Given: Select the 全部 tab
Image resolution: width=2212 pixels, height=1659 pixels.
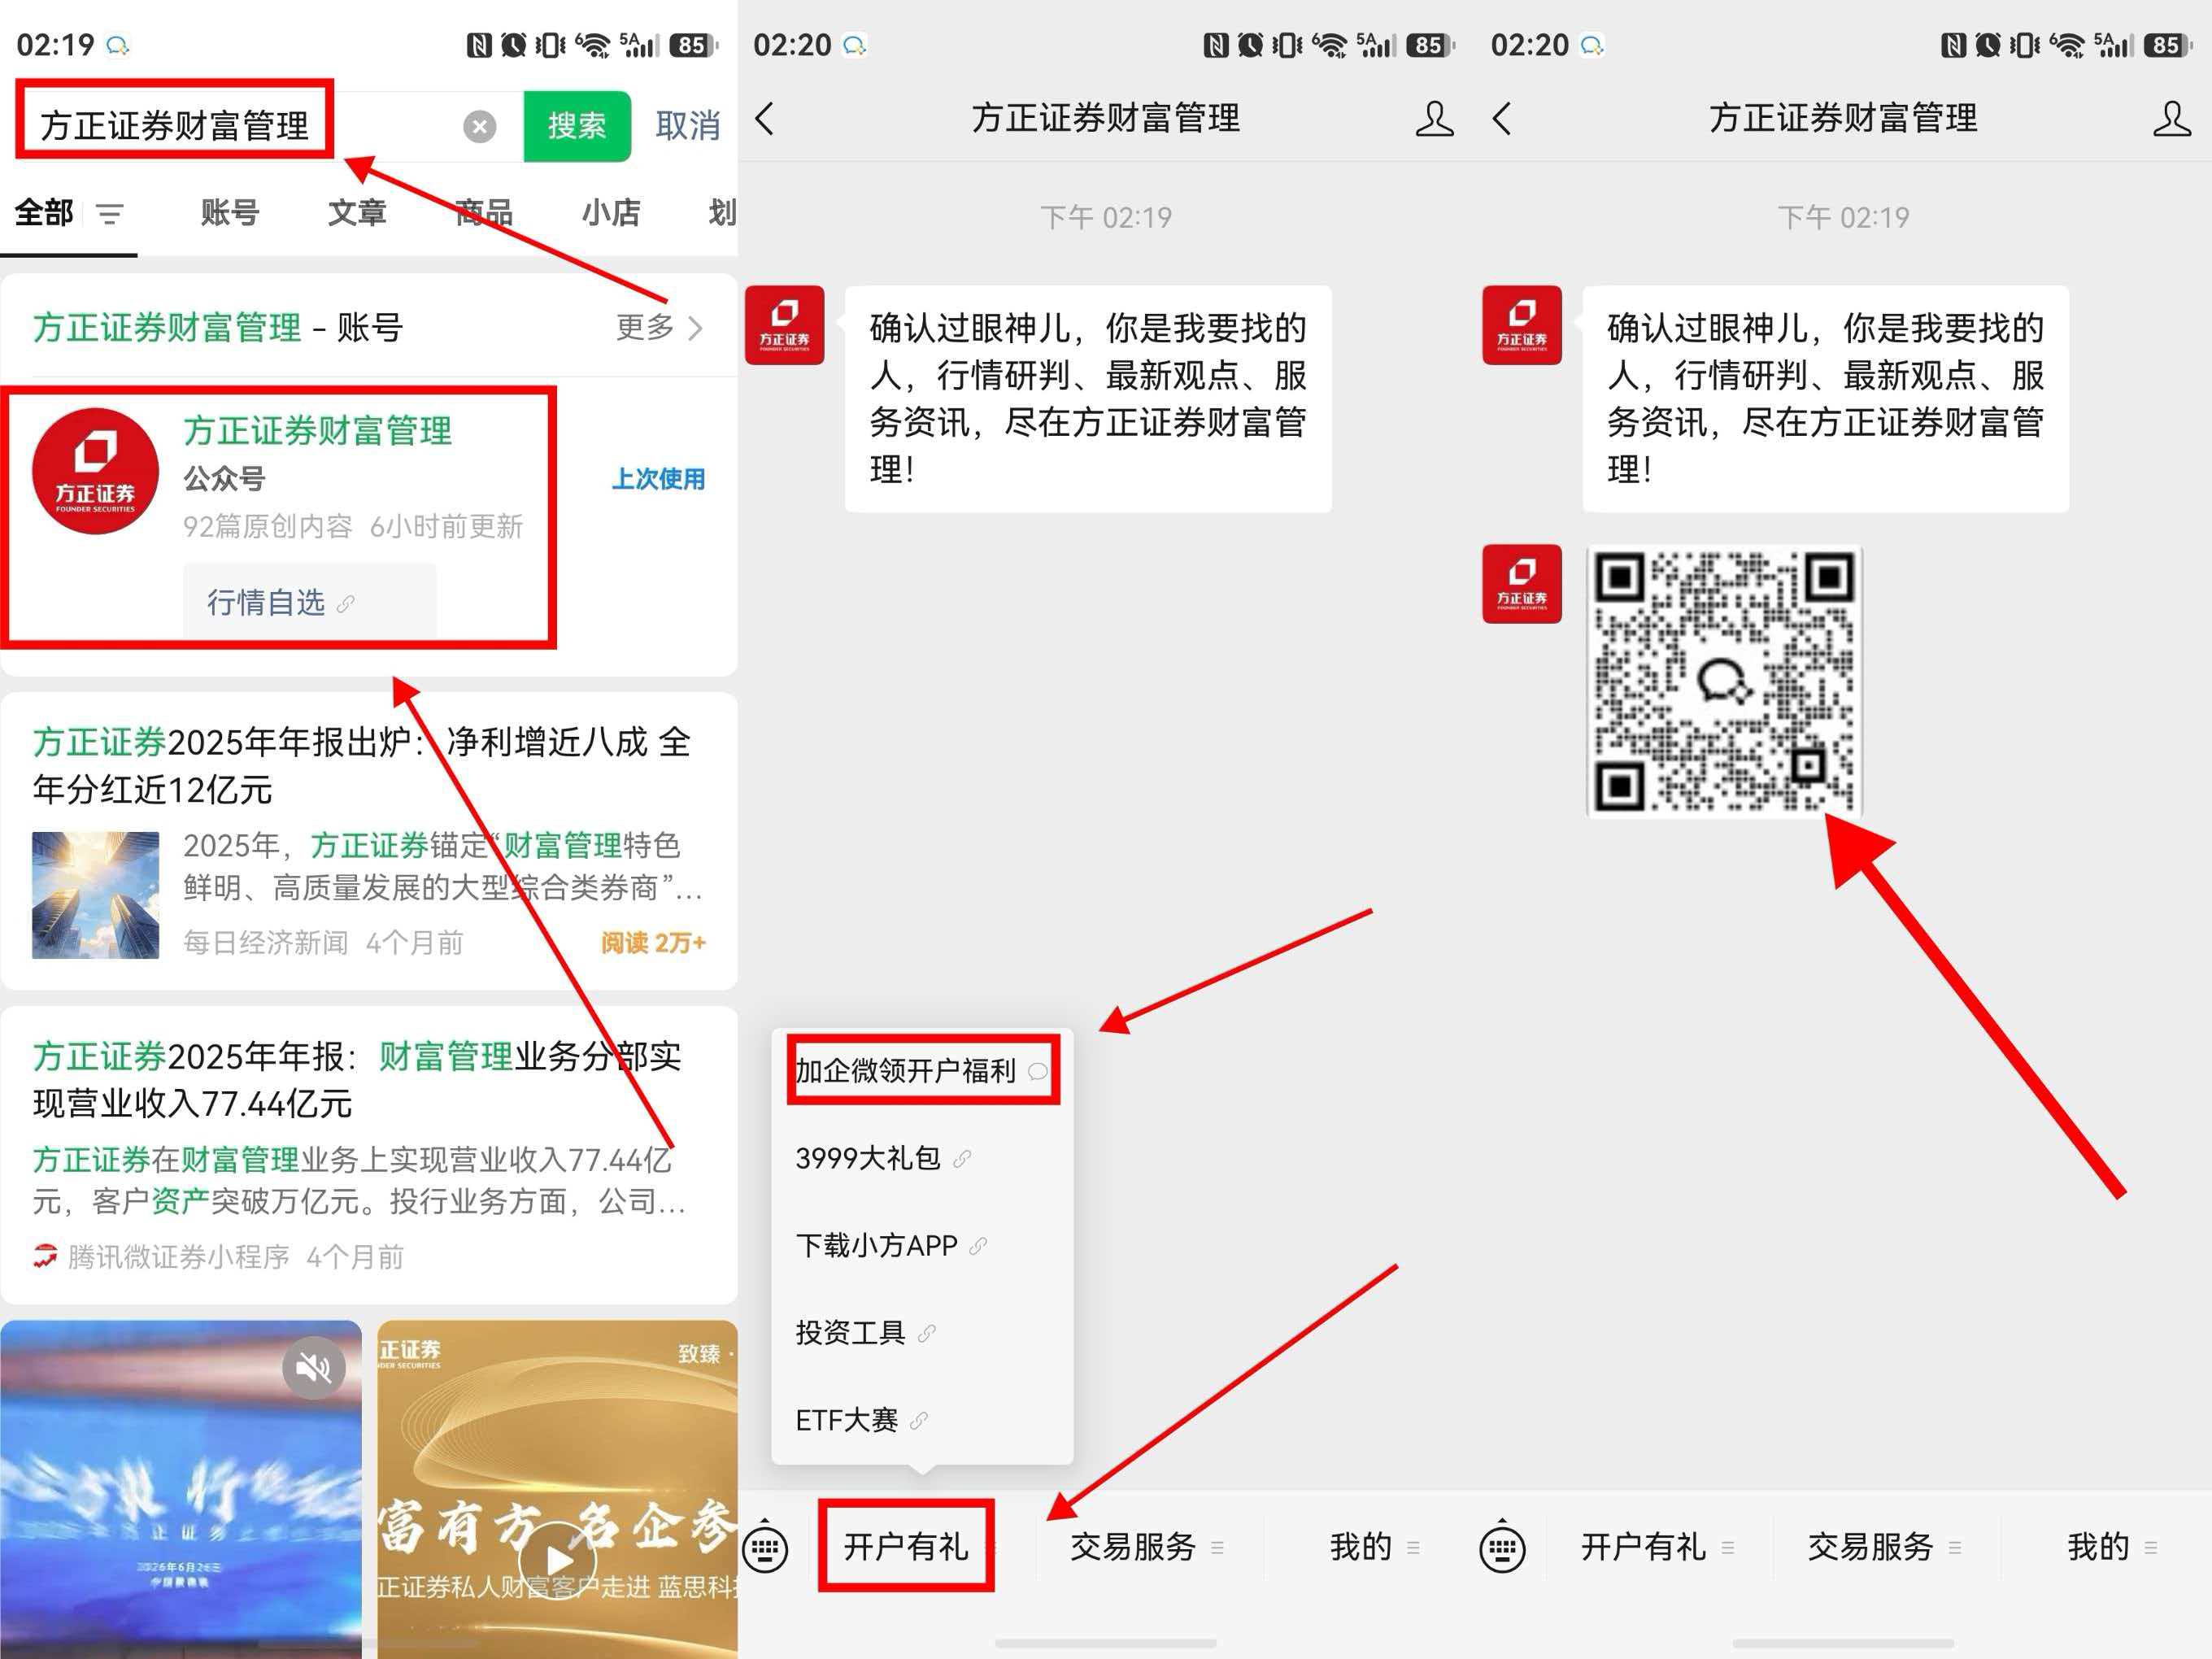Looking at the screenshot, I should pos(44,212).
